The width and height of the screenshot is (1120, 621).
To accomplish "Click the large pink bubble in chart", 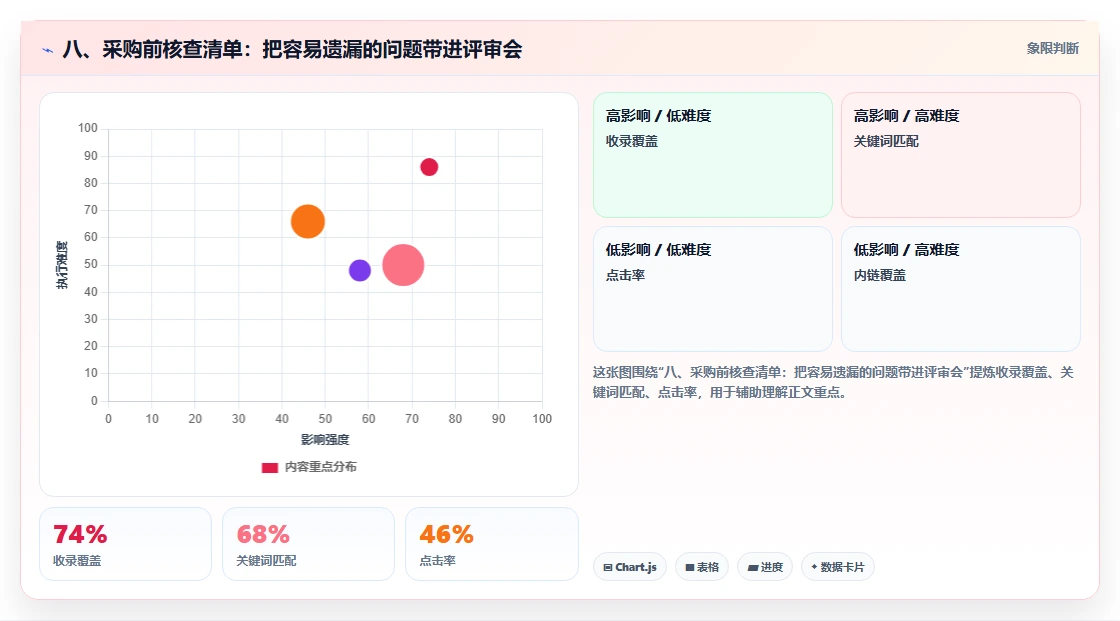I will tap(403, 265).
